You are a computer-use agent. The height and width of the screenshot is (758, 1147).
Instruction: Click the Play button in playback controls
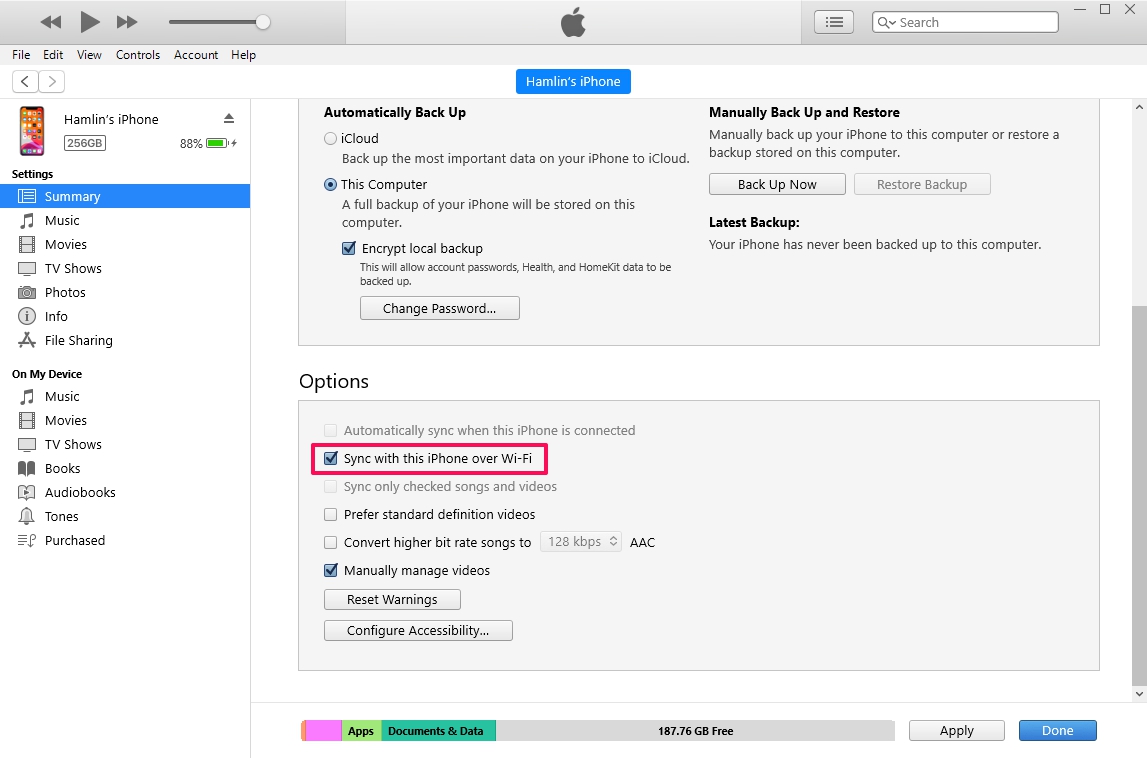[90, 22]
